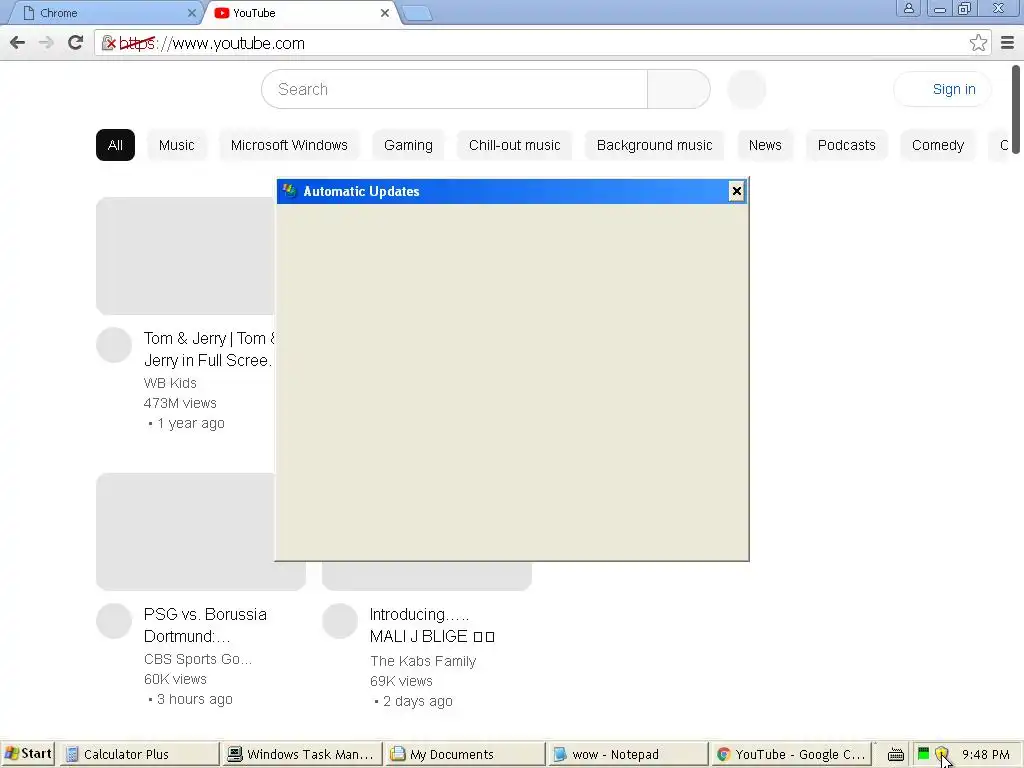Select the Podcasts filter chip

coord(846,145)
